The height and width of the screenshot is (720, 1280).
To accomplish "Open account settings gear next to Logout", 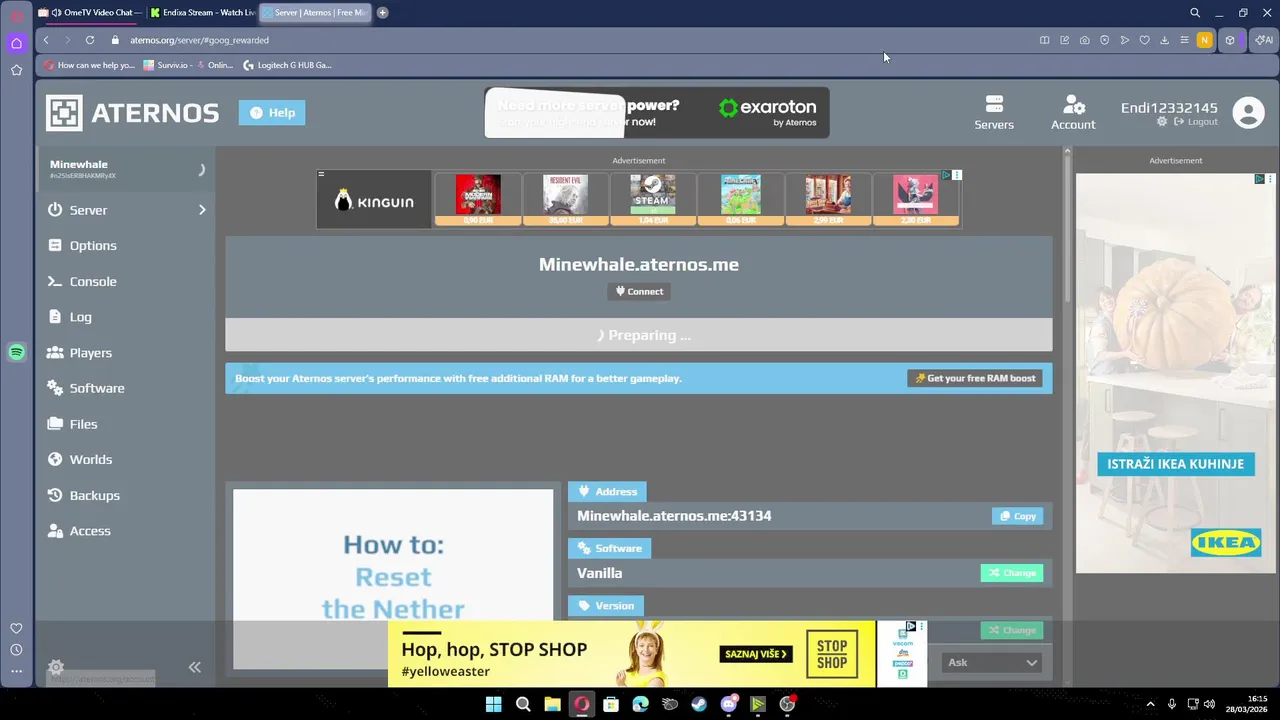I will click(x=1162, y=122).
